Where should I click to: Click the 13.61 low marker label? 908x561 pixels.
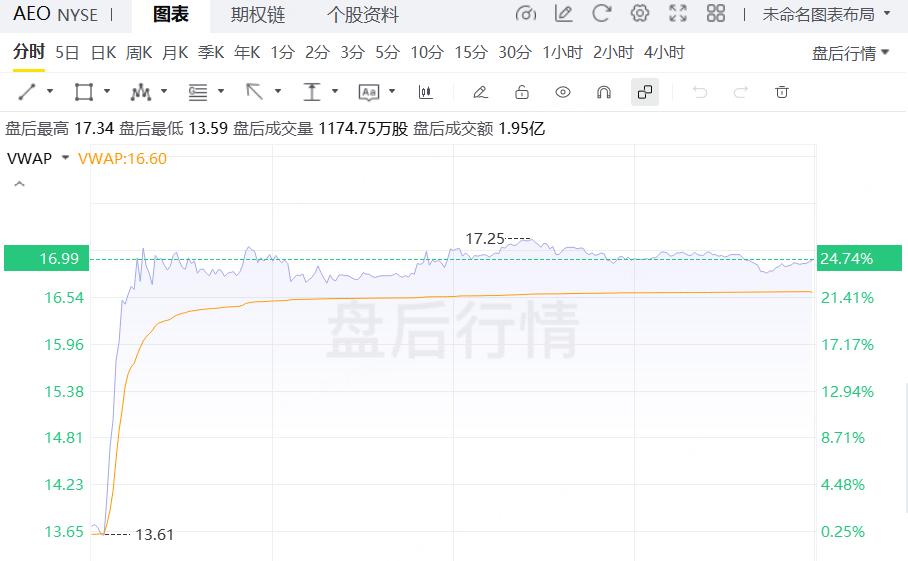(x=154, y=534)
